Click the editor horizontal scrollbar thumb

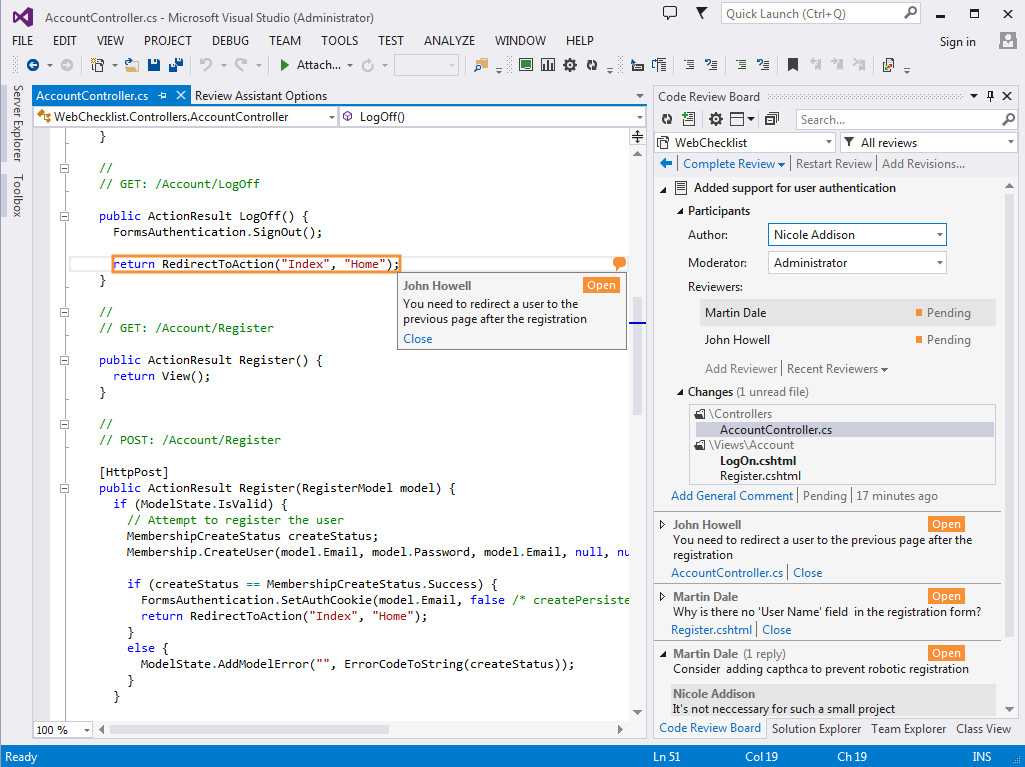click(249, 729)
